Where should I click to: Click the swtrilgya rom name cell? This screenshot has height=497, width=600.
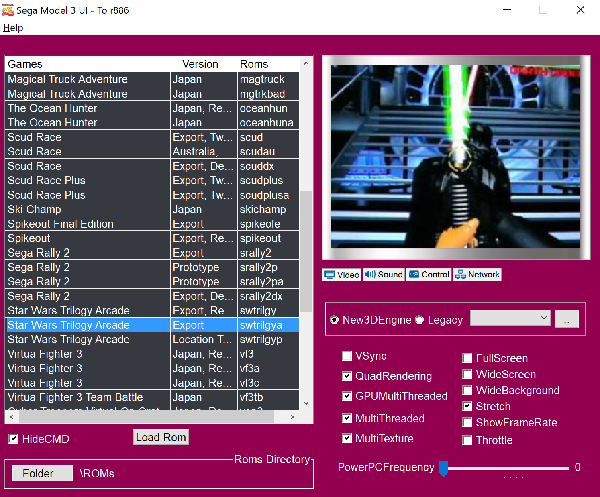tap(268, 325)
